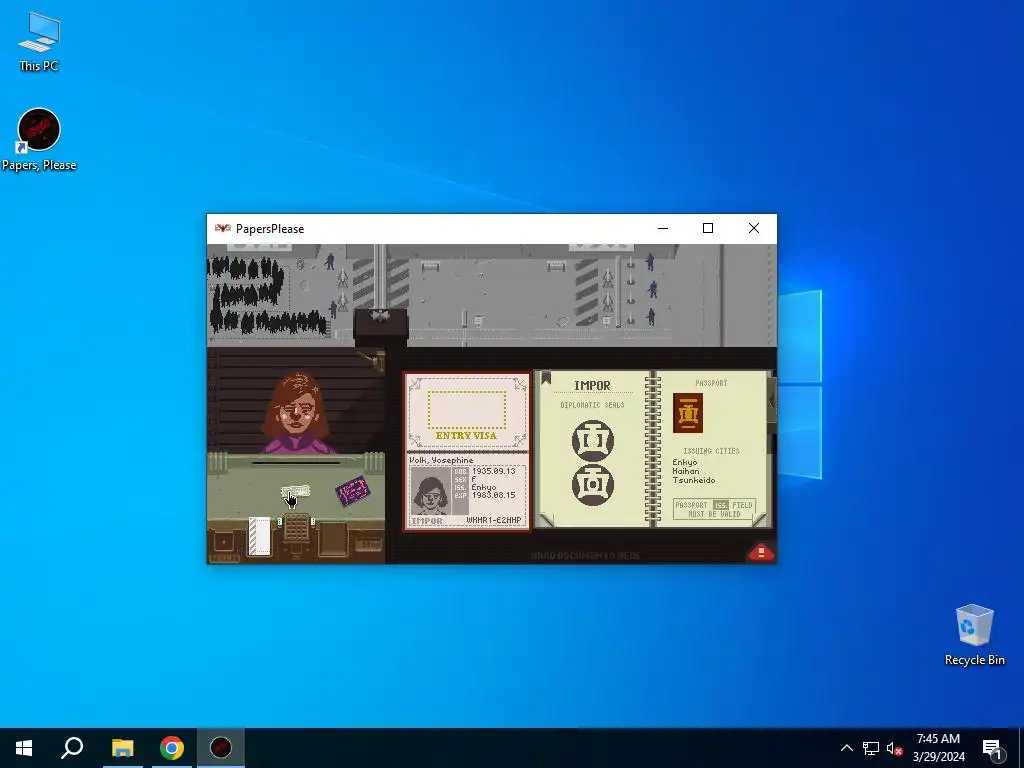The width and height of the screenshot is (1024, 768).
Task: Click the IMPOR heading in the rulebook
Action: 592,386
